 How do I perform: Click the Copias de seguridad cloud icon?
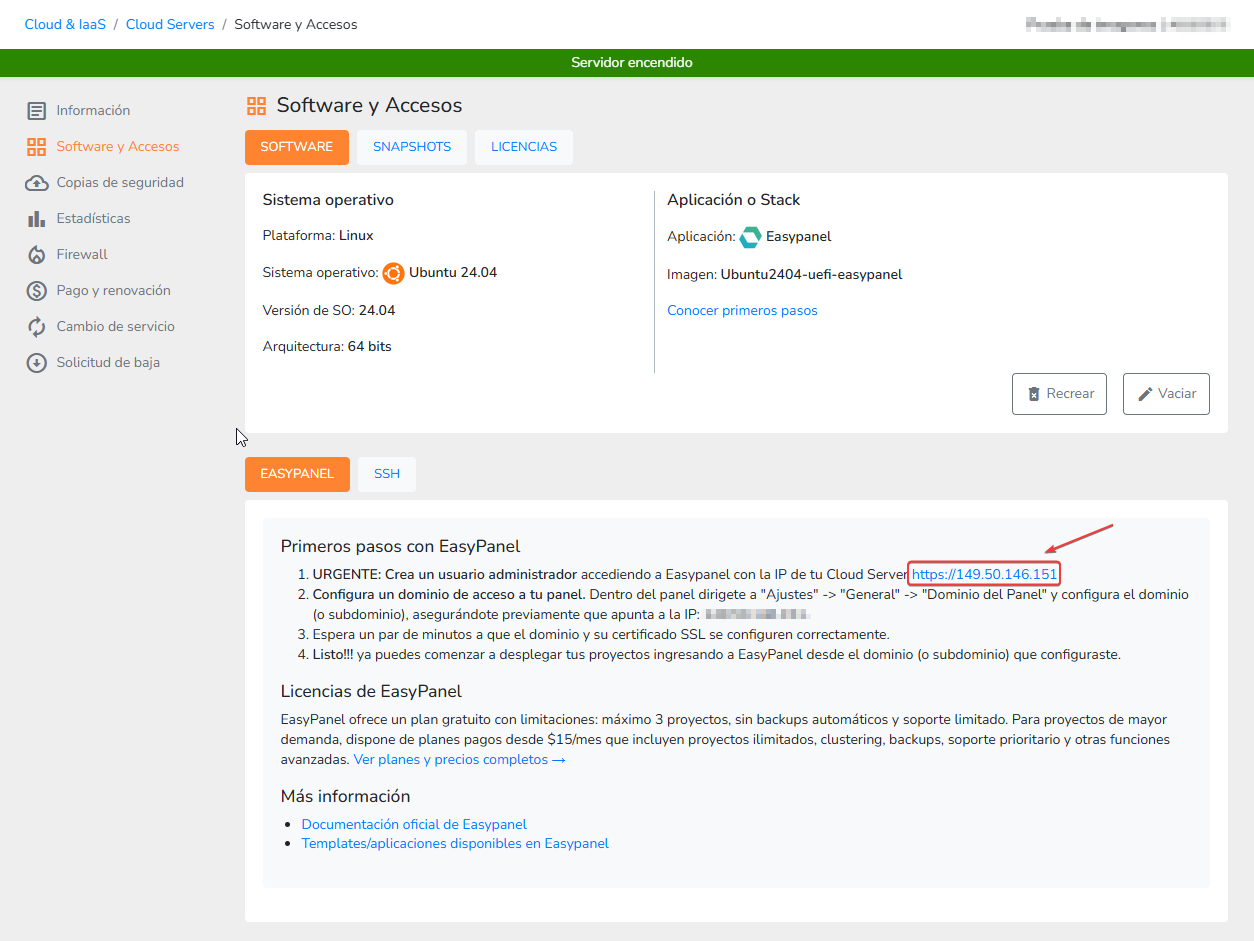[x=37, y=183]
